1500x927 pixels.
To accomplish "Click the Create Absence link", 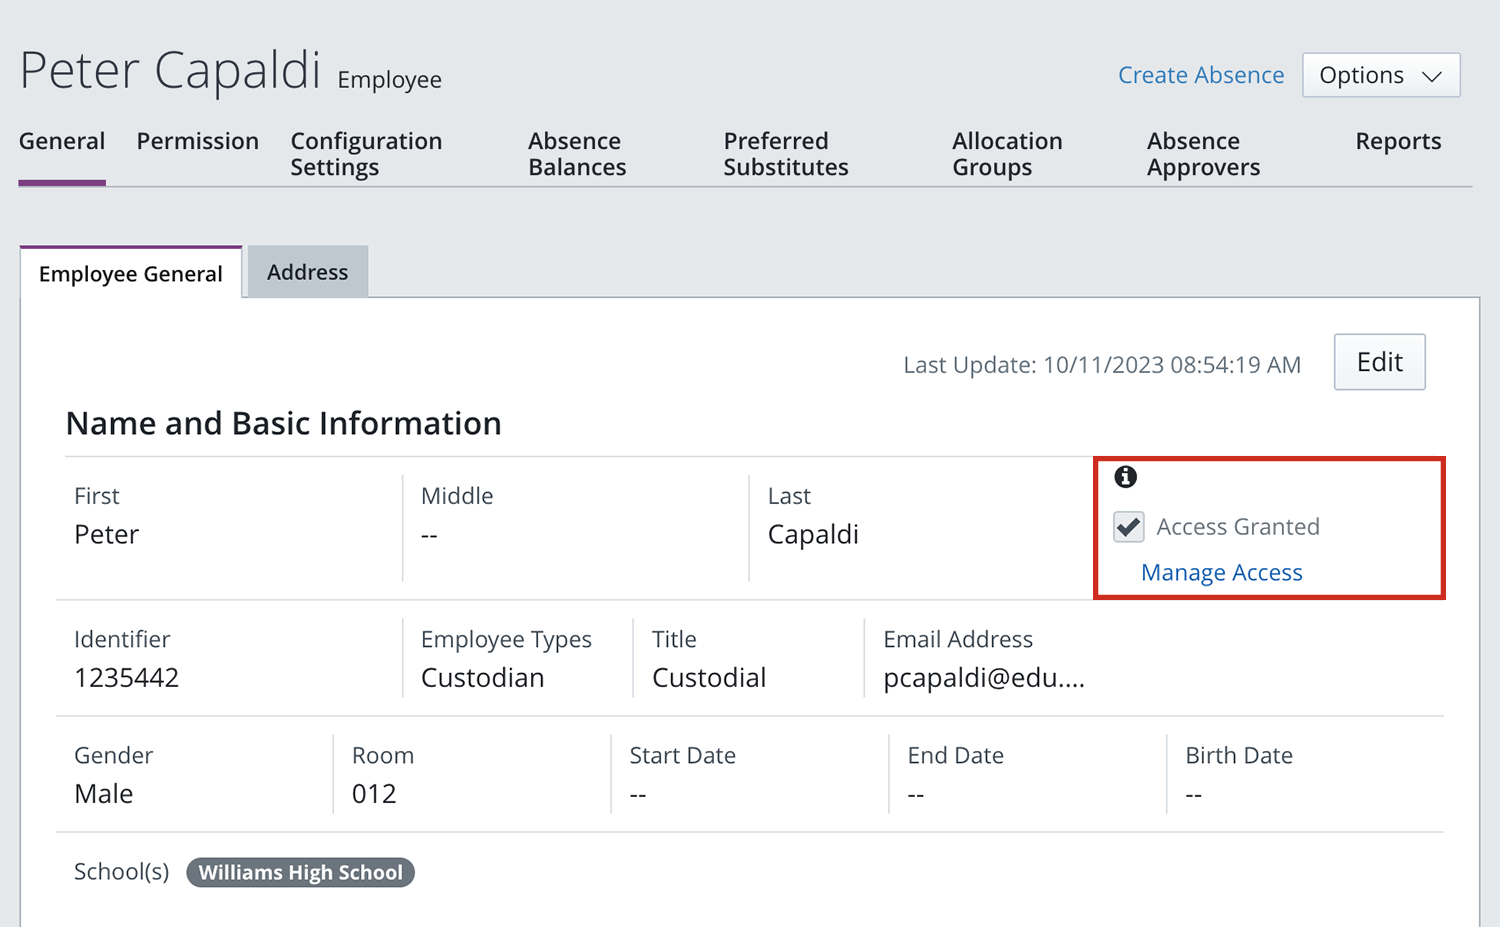I will pyautogui.click(x=1200, y=76).
